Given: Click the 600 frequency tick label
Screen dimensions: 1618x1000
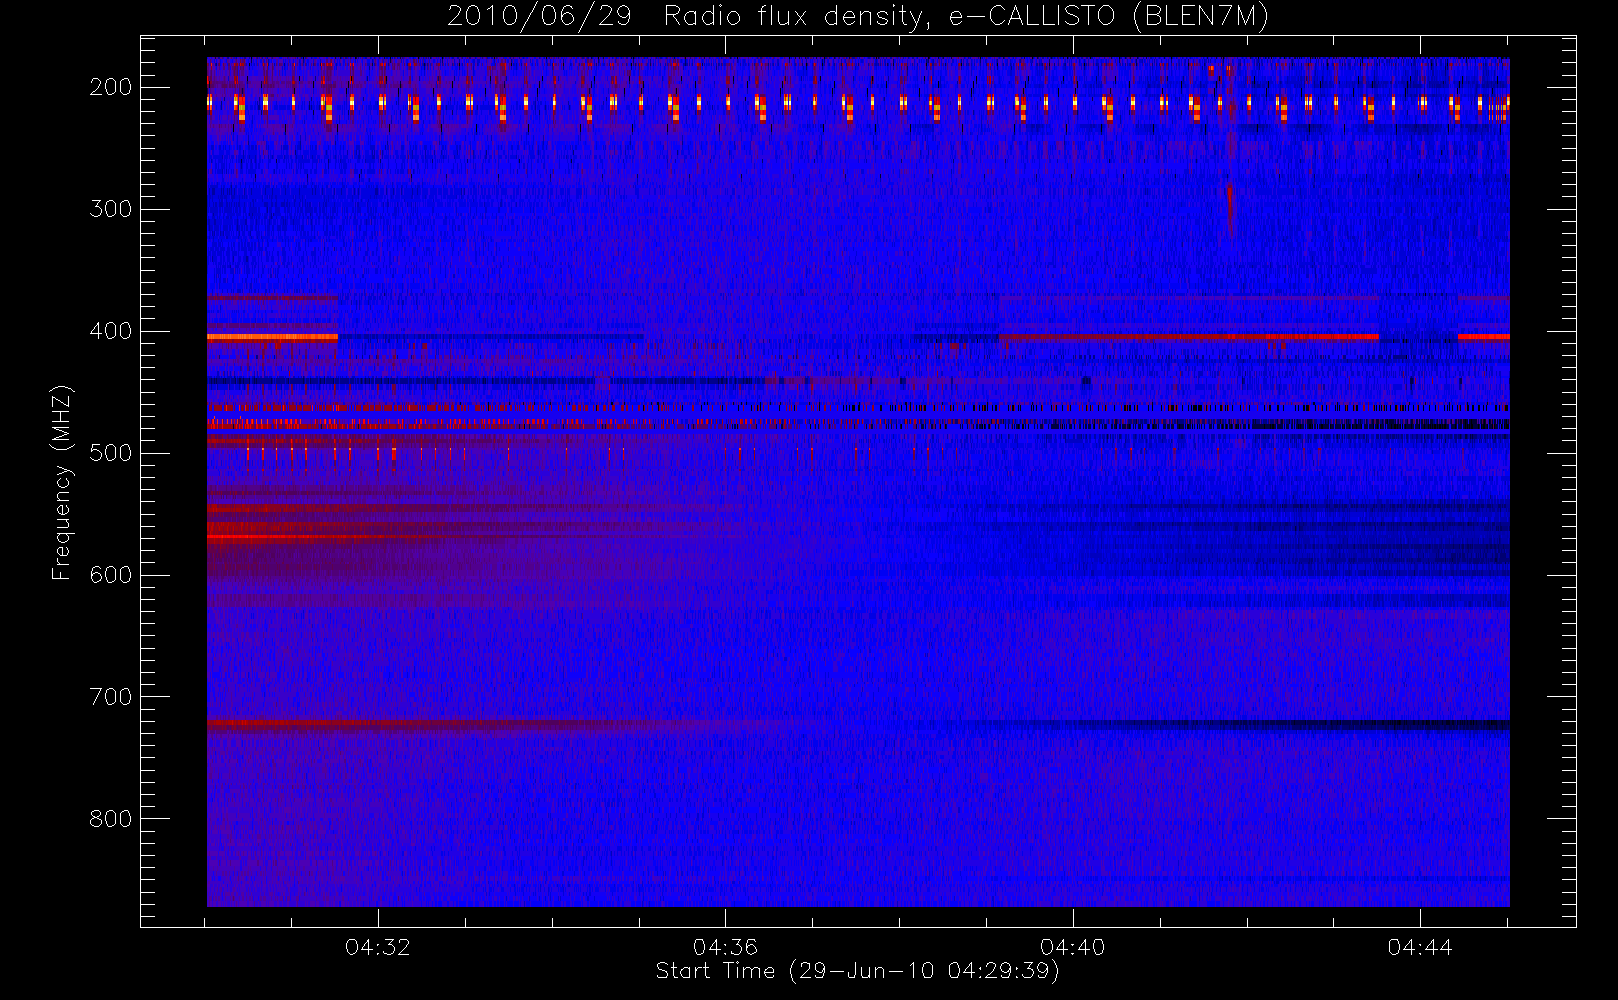Looking at the screenshot, I should (x=111, y=575).
